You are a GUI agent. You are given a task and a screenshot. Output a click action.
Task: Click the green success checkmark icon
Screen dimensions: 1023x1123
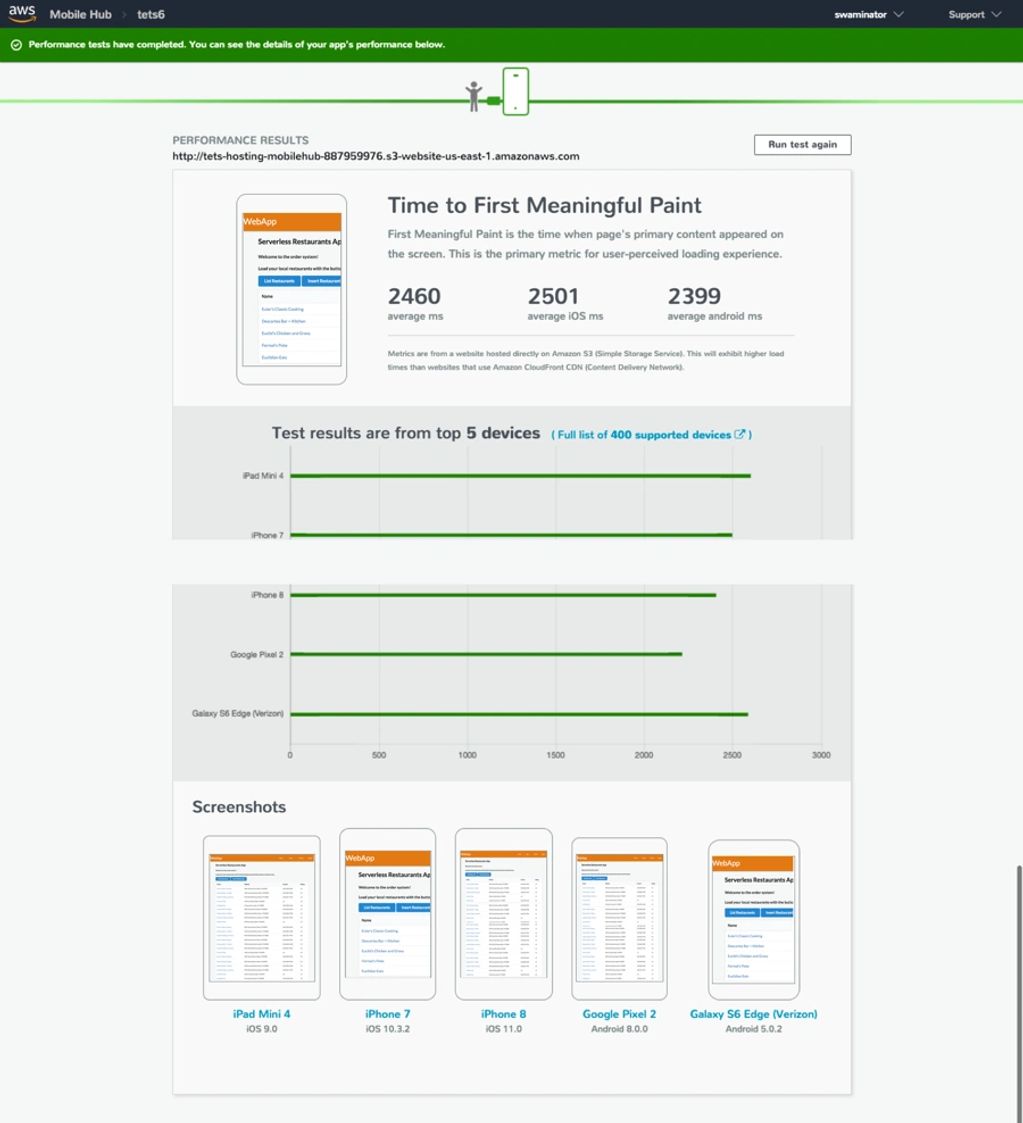pyautogui.click(x=16, y=45)
